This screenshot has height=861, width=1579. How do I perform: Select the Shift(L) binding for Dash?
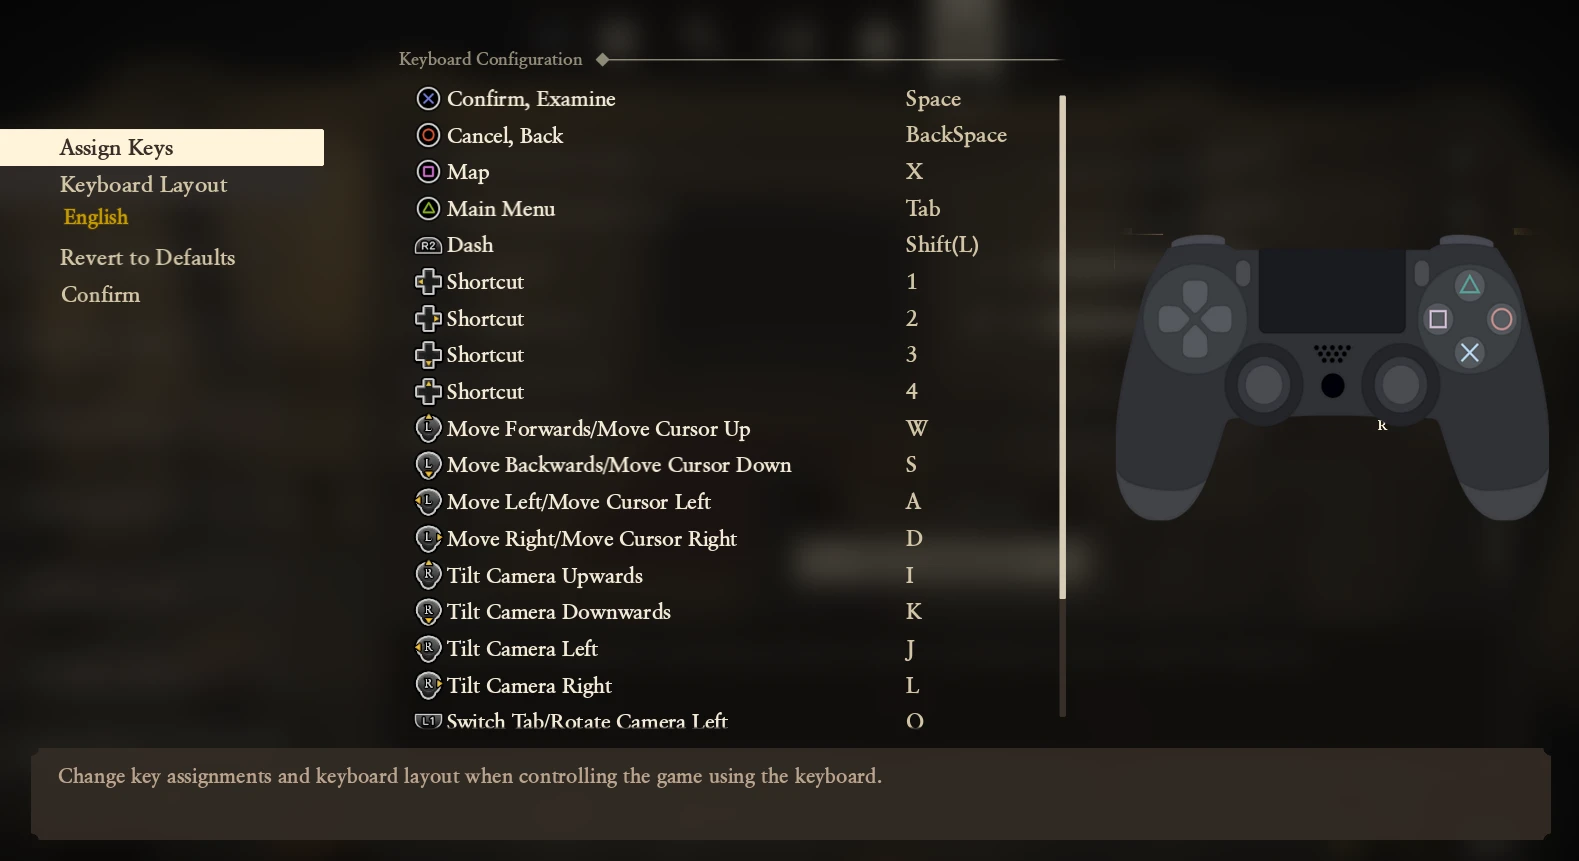[941, 245]
